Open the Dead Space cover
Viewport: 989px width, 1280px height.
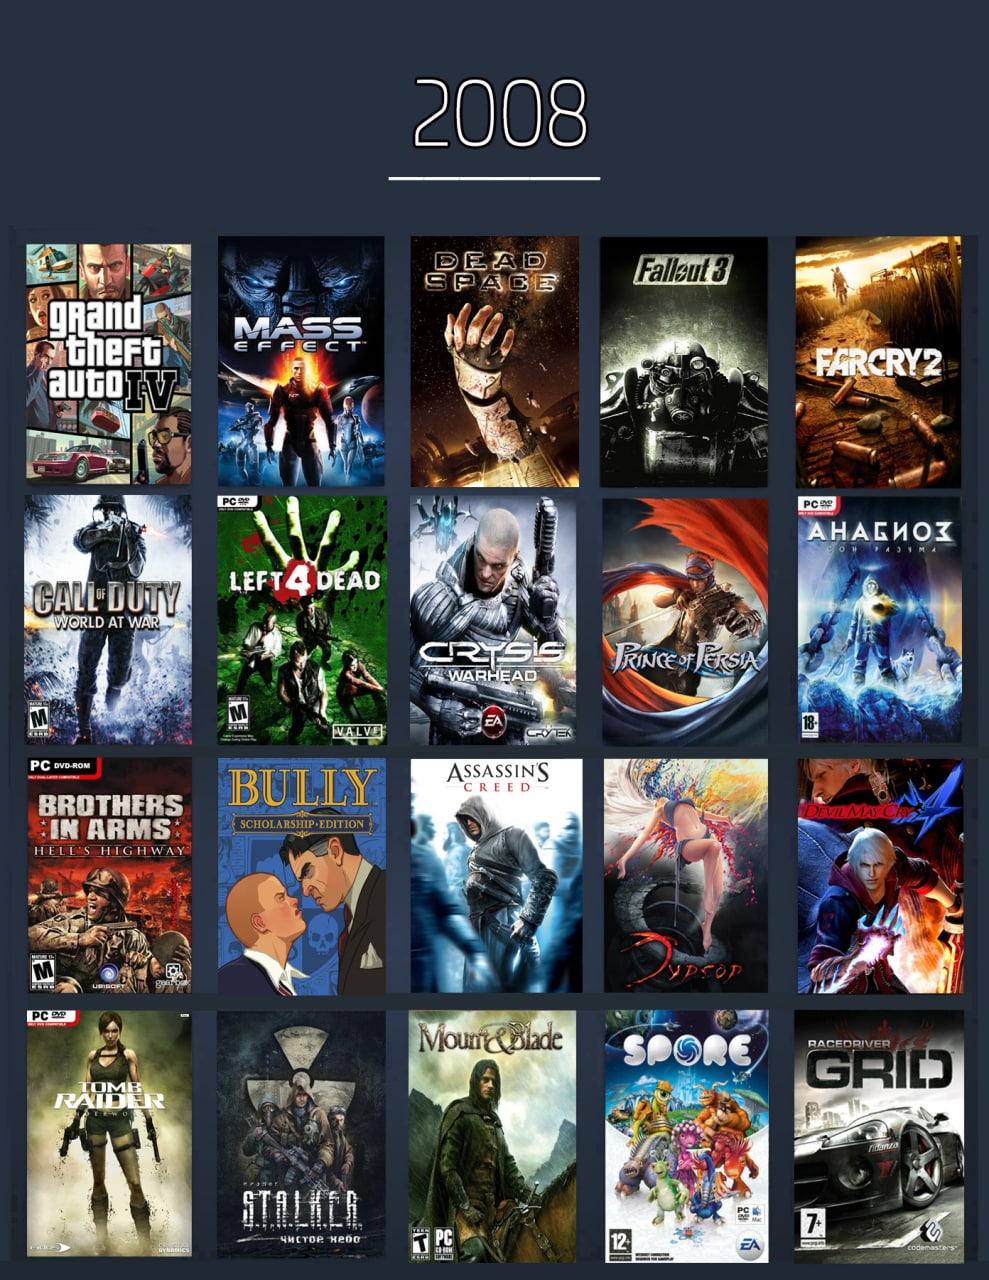click(494, 362)
